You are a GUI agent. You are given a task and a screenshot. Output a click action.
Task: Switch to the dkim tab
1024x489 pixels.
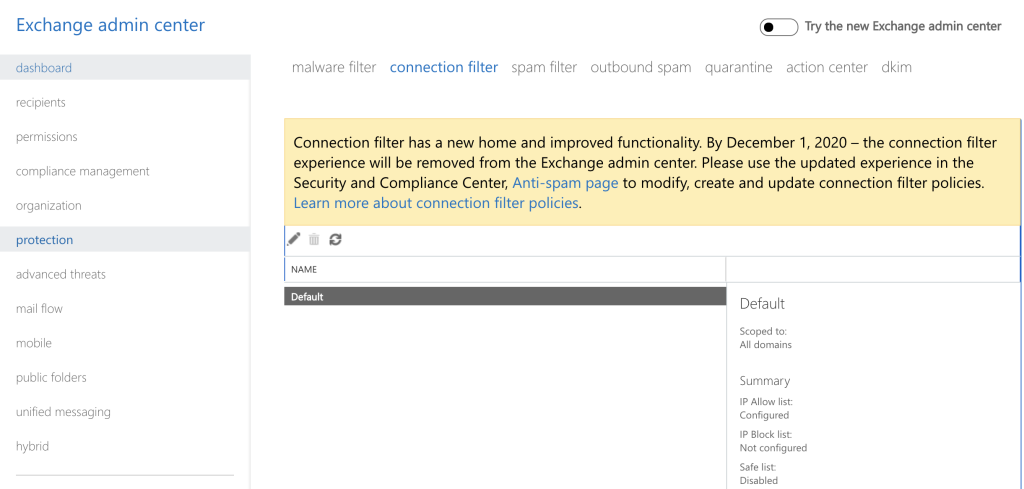[x=896, y=67]
